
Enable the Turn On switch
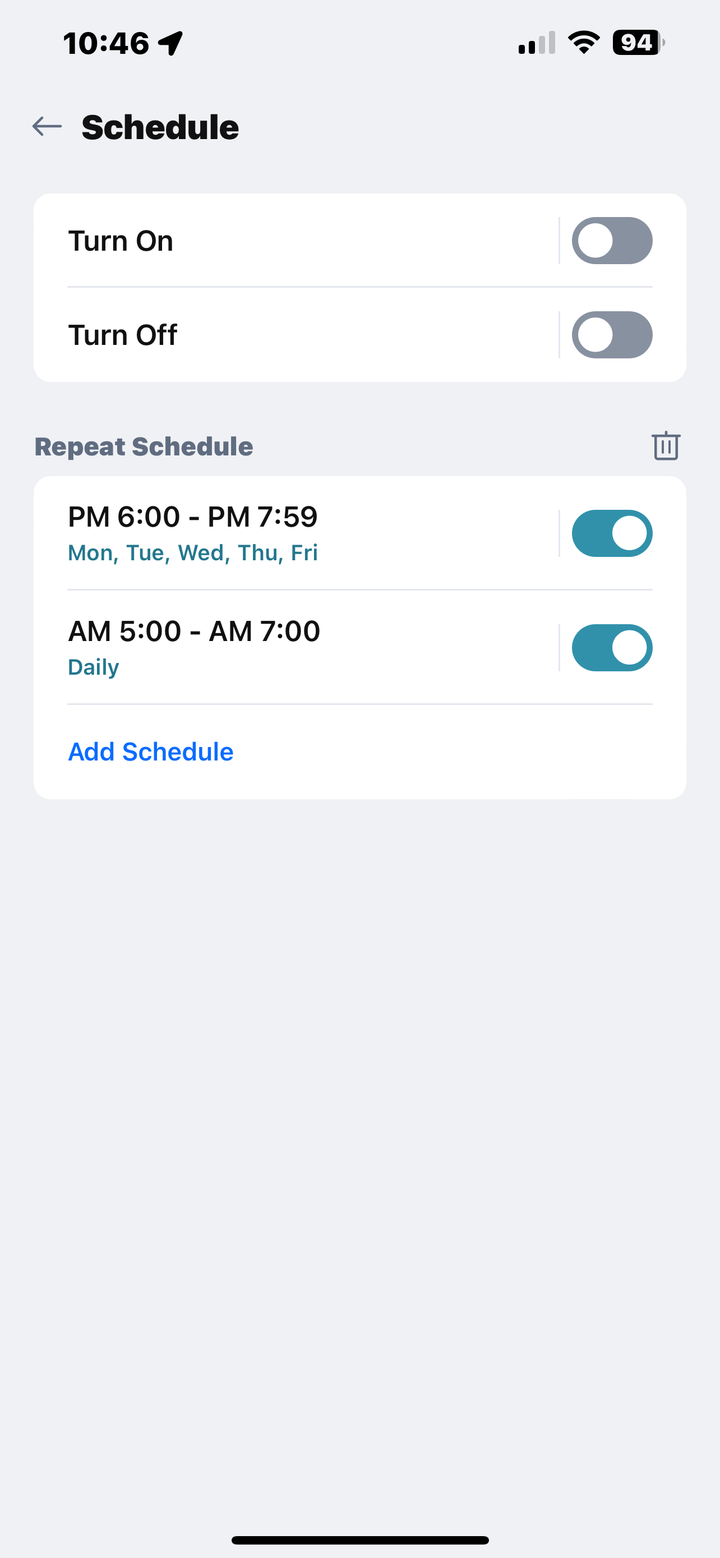(x=612, y=241)
